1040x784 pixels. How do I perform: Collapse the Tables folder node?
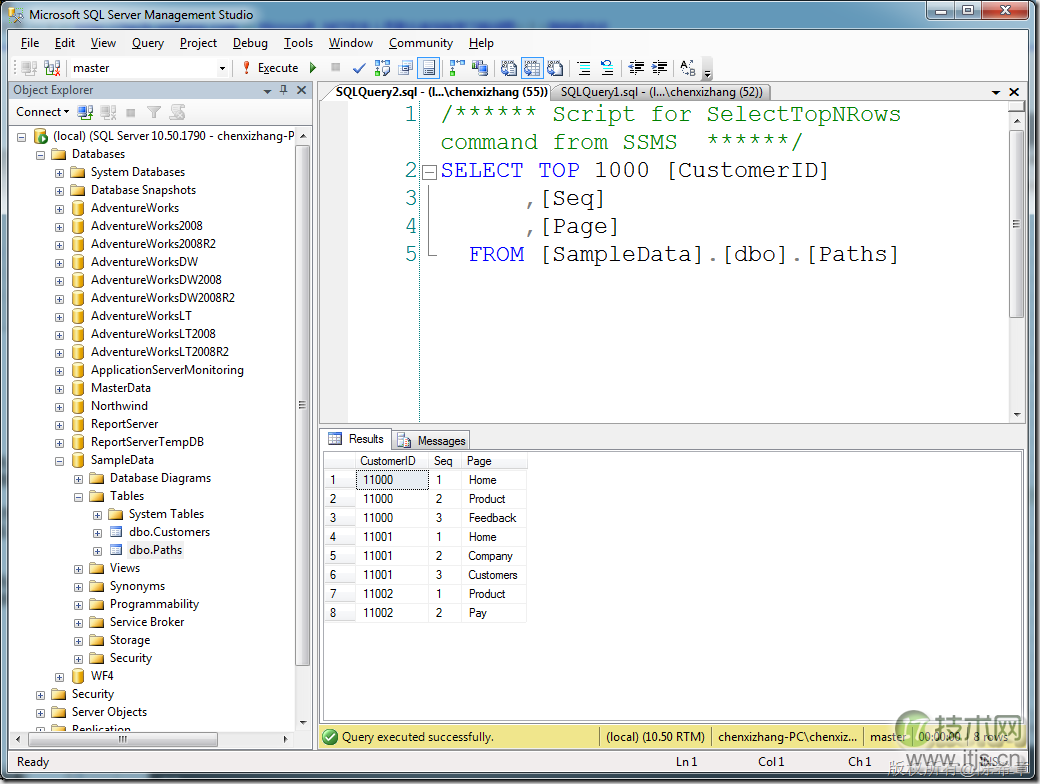pyautogui.click(x=78, y=497)
